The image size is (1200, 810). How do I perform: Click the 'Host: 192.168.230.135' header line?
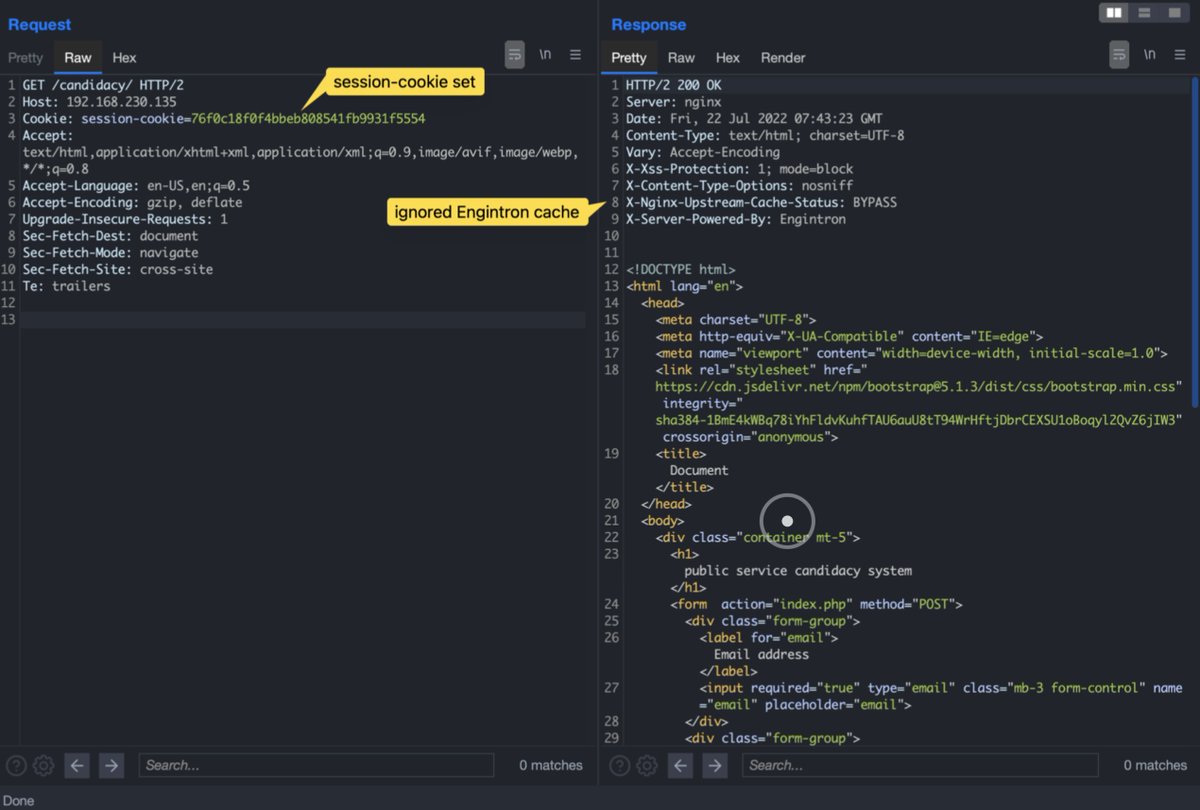99,102
